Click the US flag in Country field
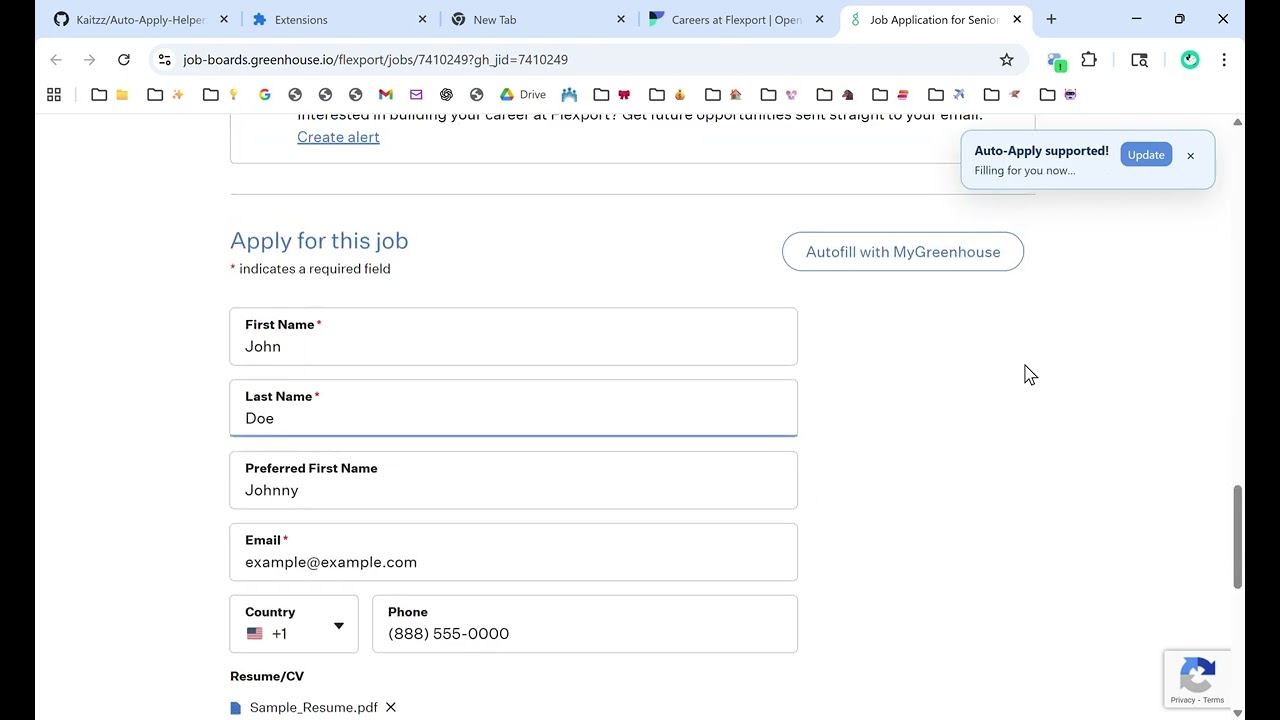 coord(254,633)
